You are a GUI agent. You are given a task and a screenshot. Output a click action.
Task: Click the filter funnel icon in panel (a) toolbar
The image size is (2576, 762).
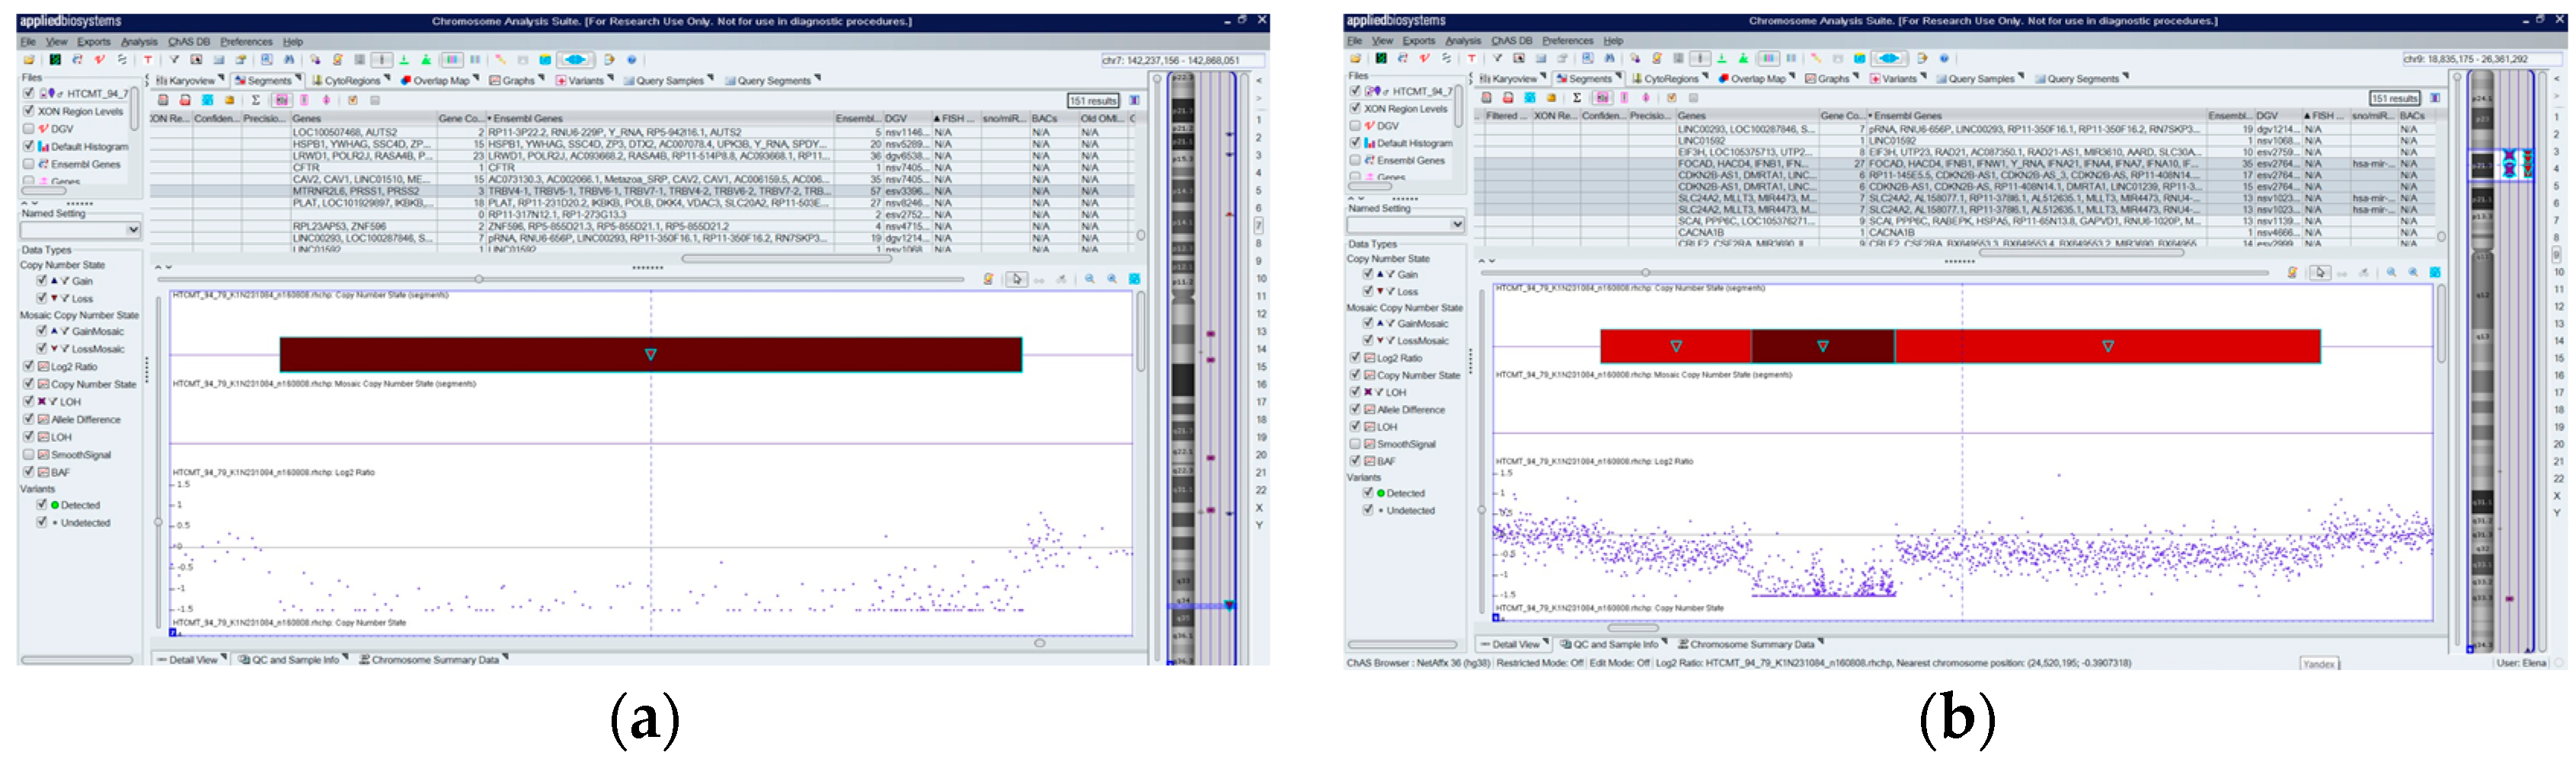click(x=174, y=60)
